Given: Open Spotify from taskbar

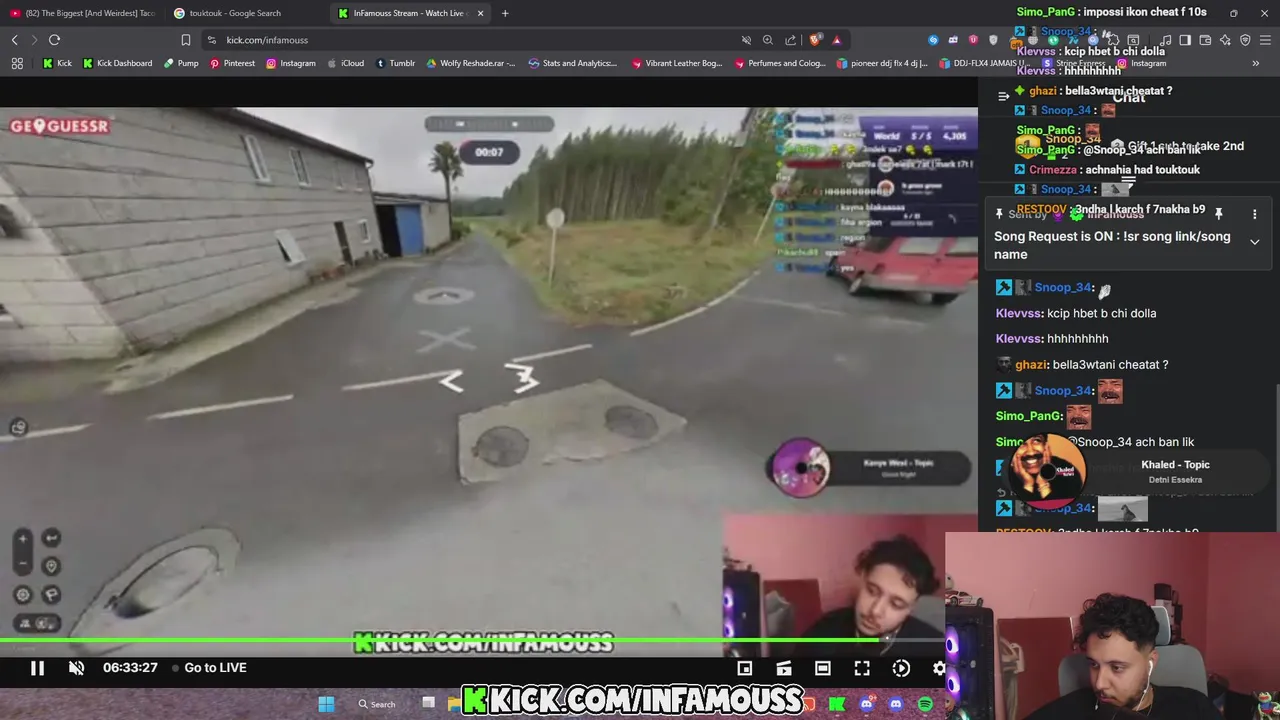Looking at the screenshot, I should 925,704.
